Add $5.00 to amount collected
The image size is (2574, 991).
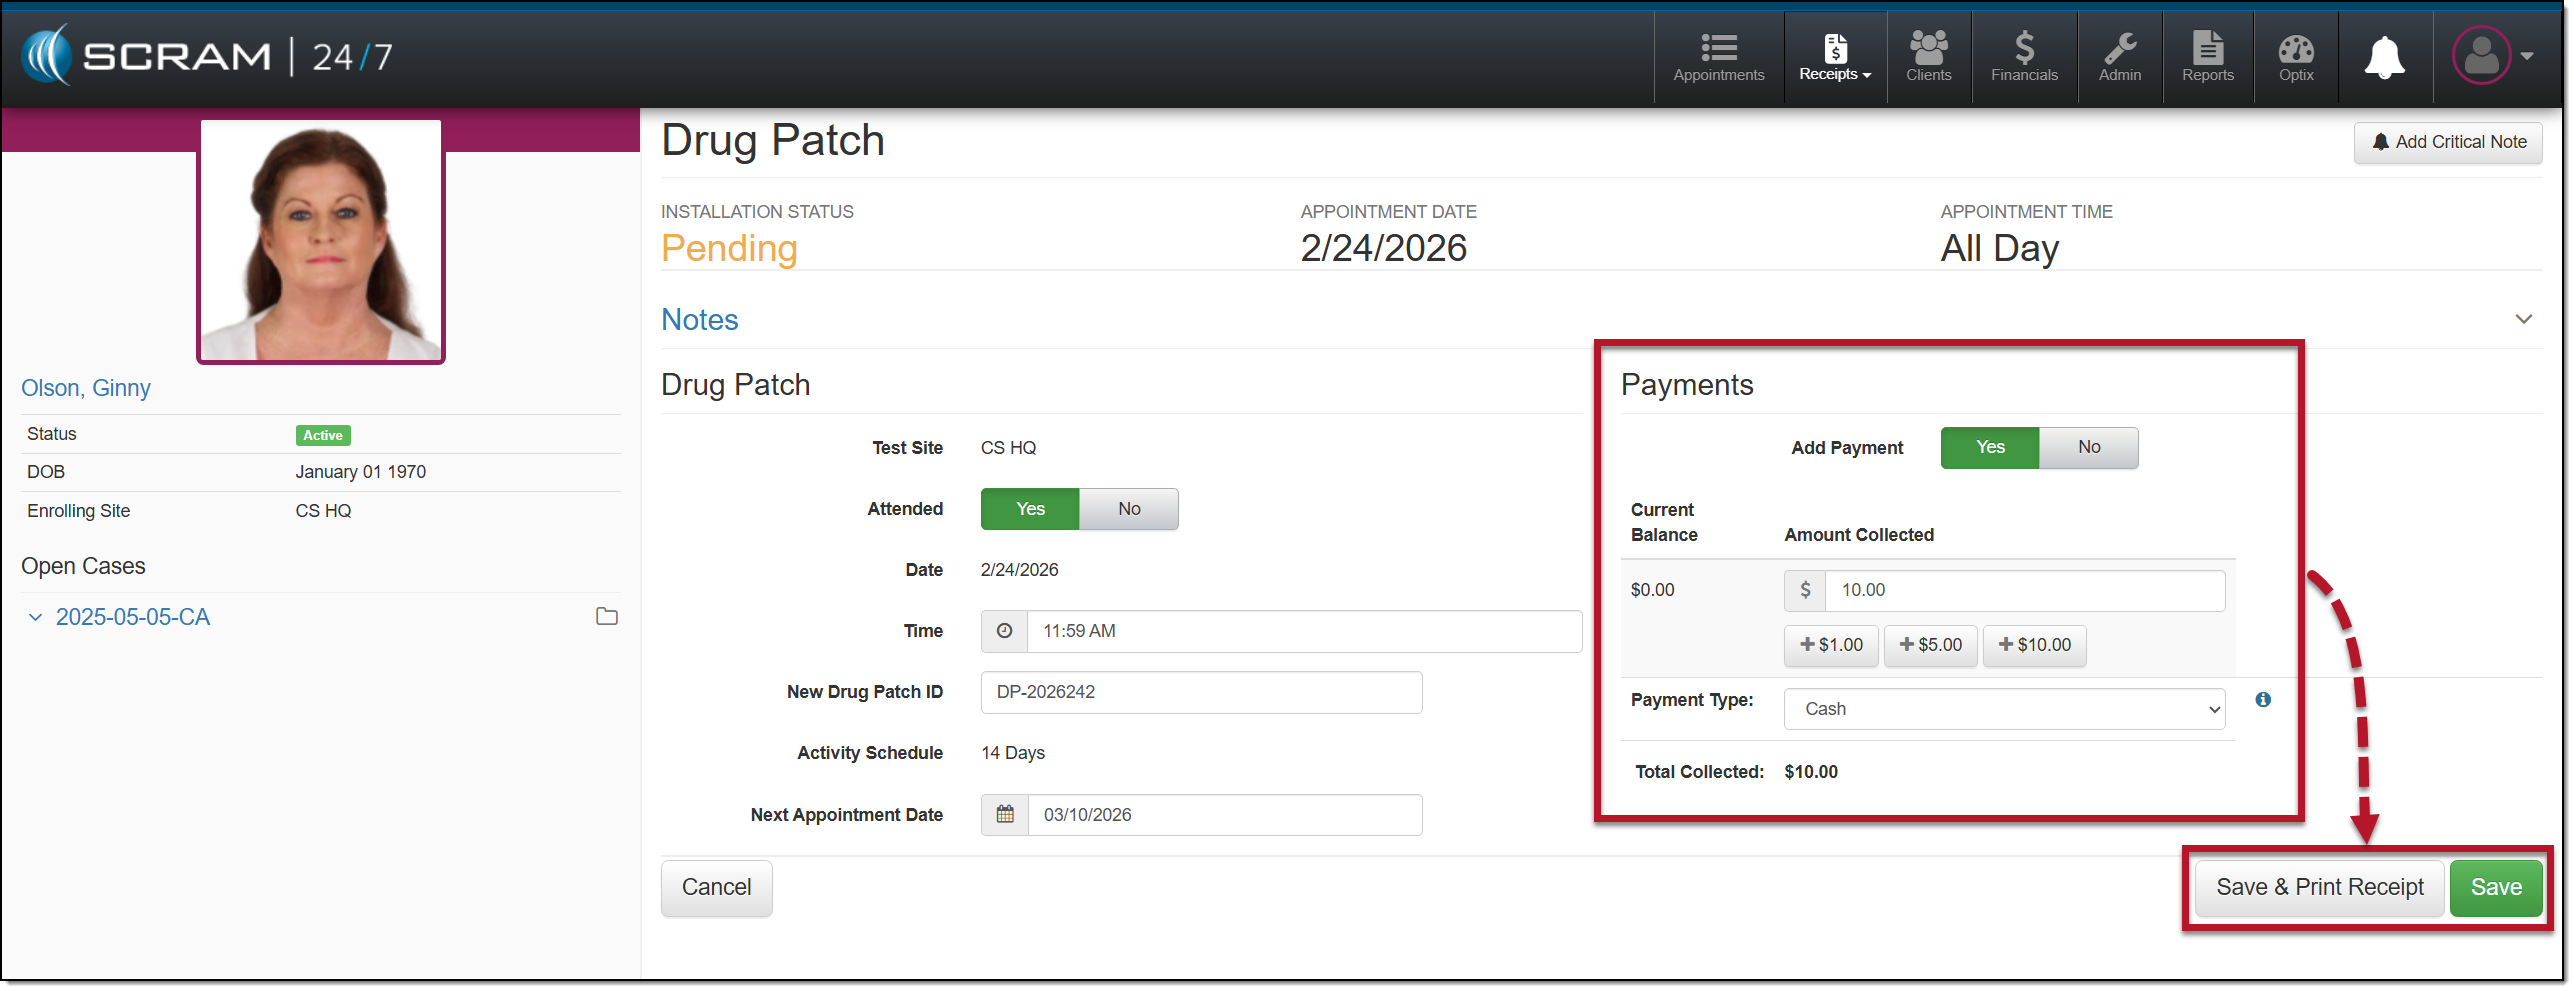click(x=1930, y=645)
